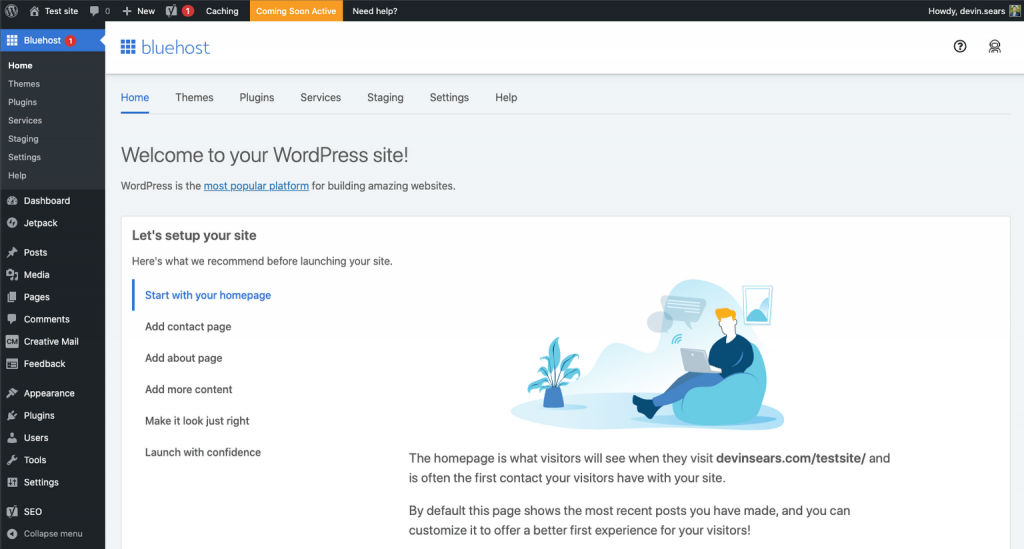The image size is (1024, 549).
Task: Click the WordPress logo icon in admin bar
Action: (12, 10)
